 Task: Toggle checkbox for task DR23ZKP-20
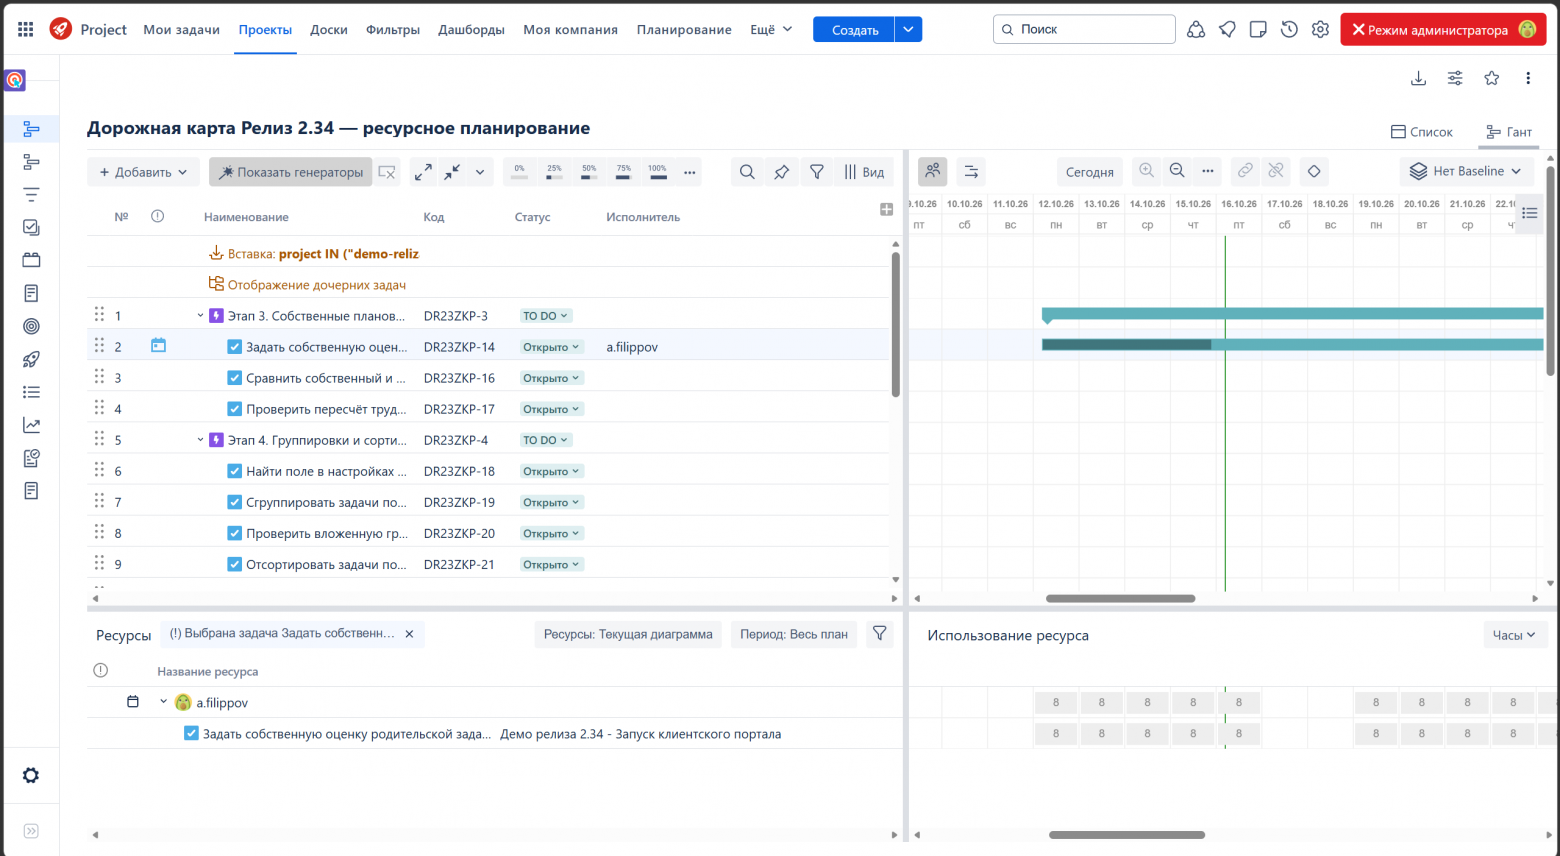[x=234, y=533]
